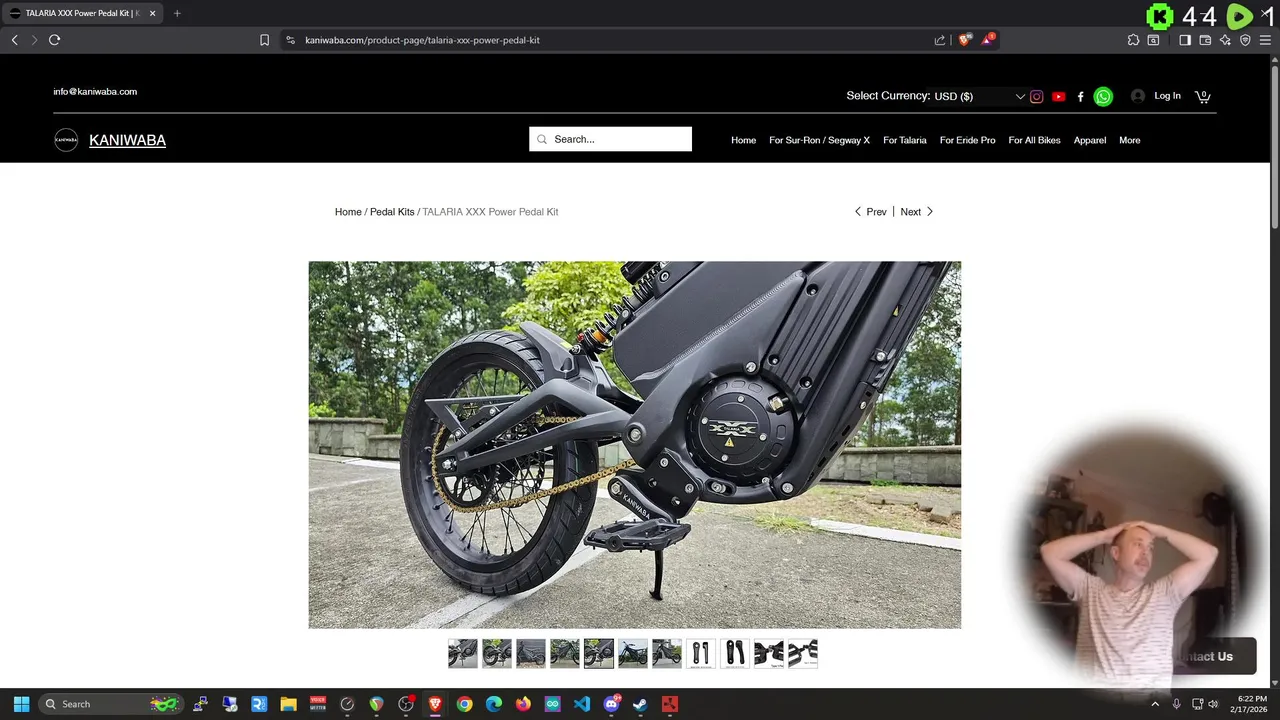Viewport: 1280px width, 720px height.
Task: Open browser extensions menu
Action: pyautogui.click(x=1133, y=40)
